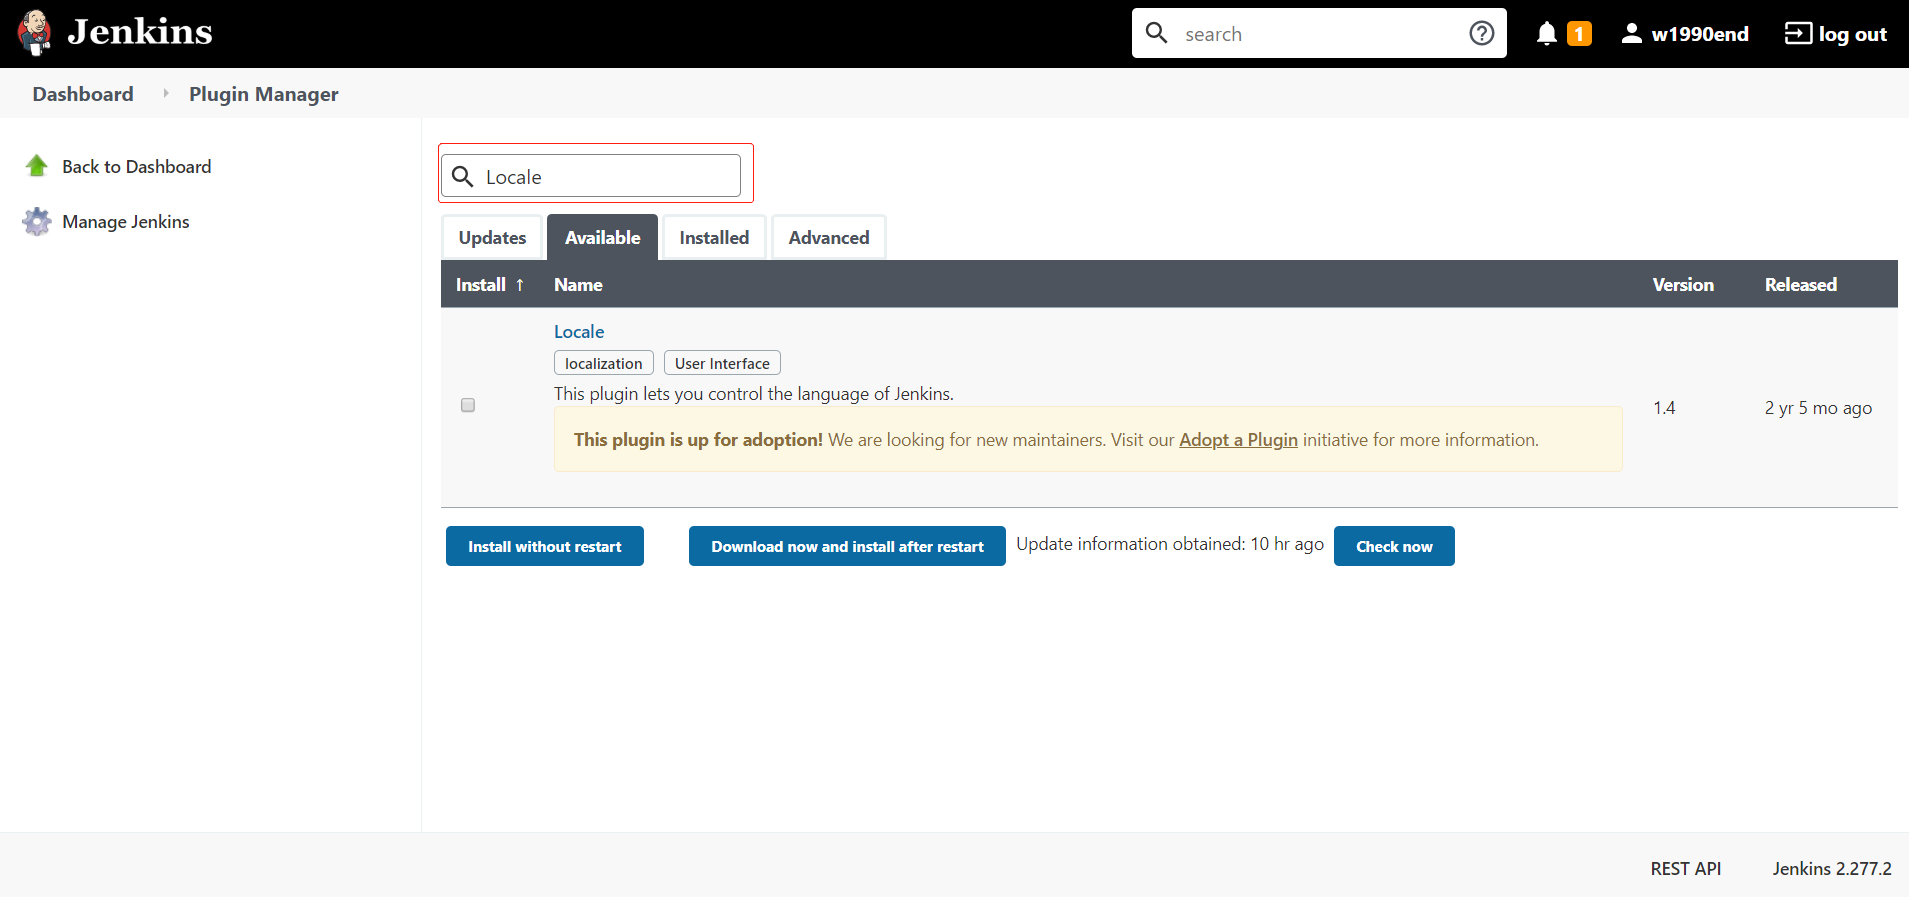The image size is (1909, 897).
Task: Switch to the Installed tab
Action: [714, 238]
